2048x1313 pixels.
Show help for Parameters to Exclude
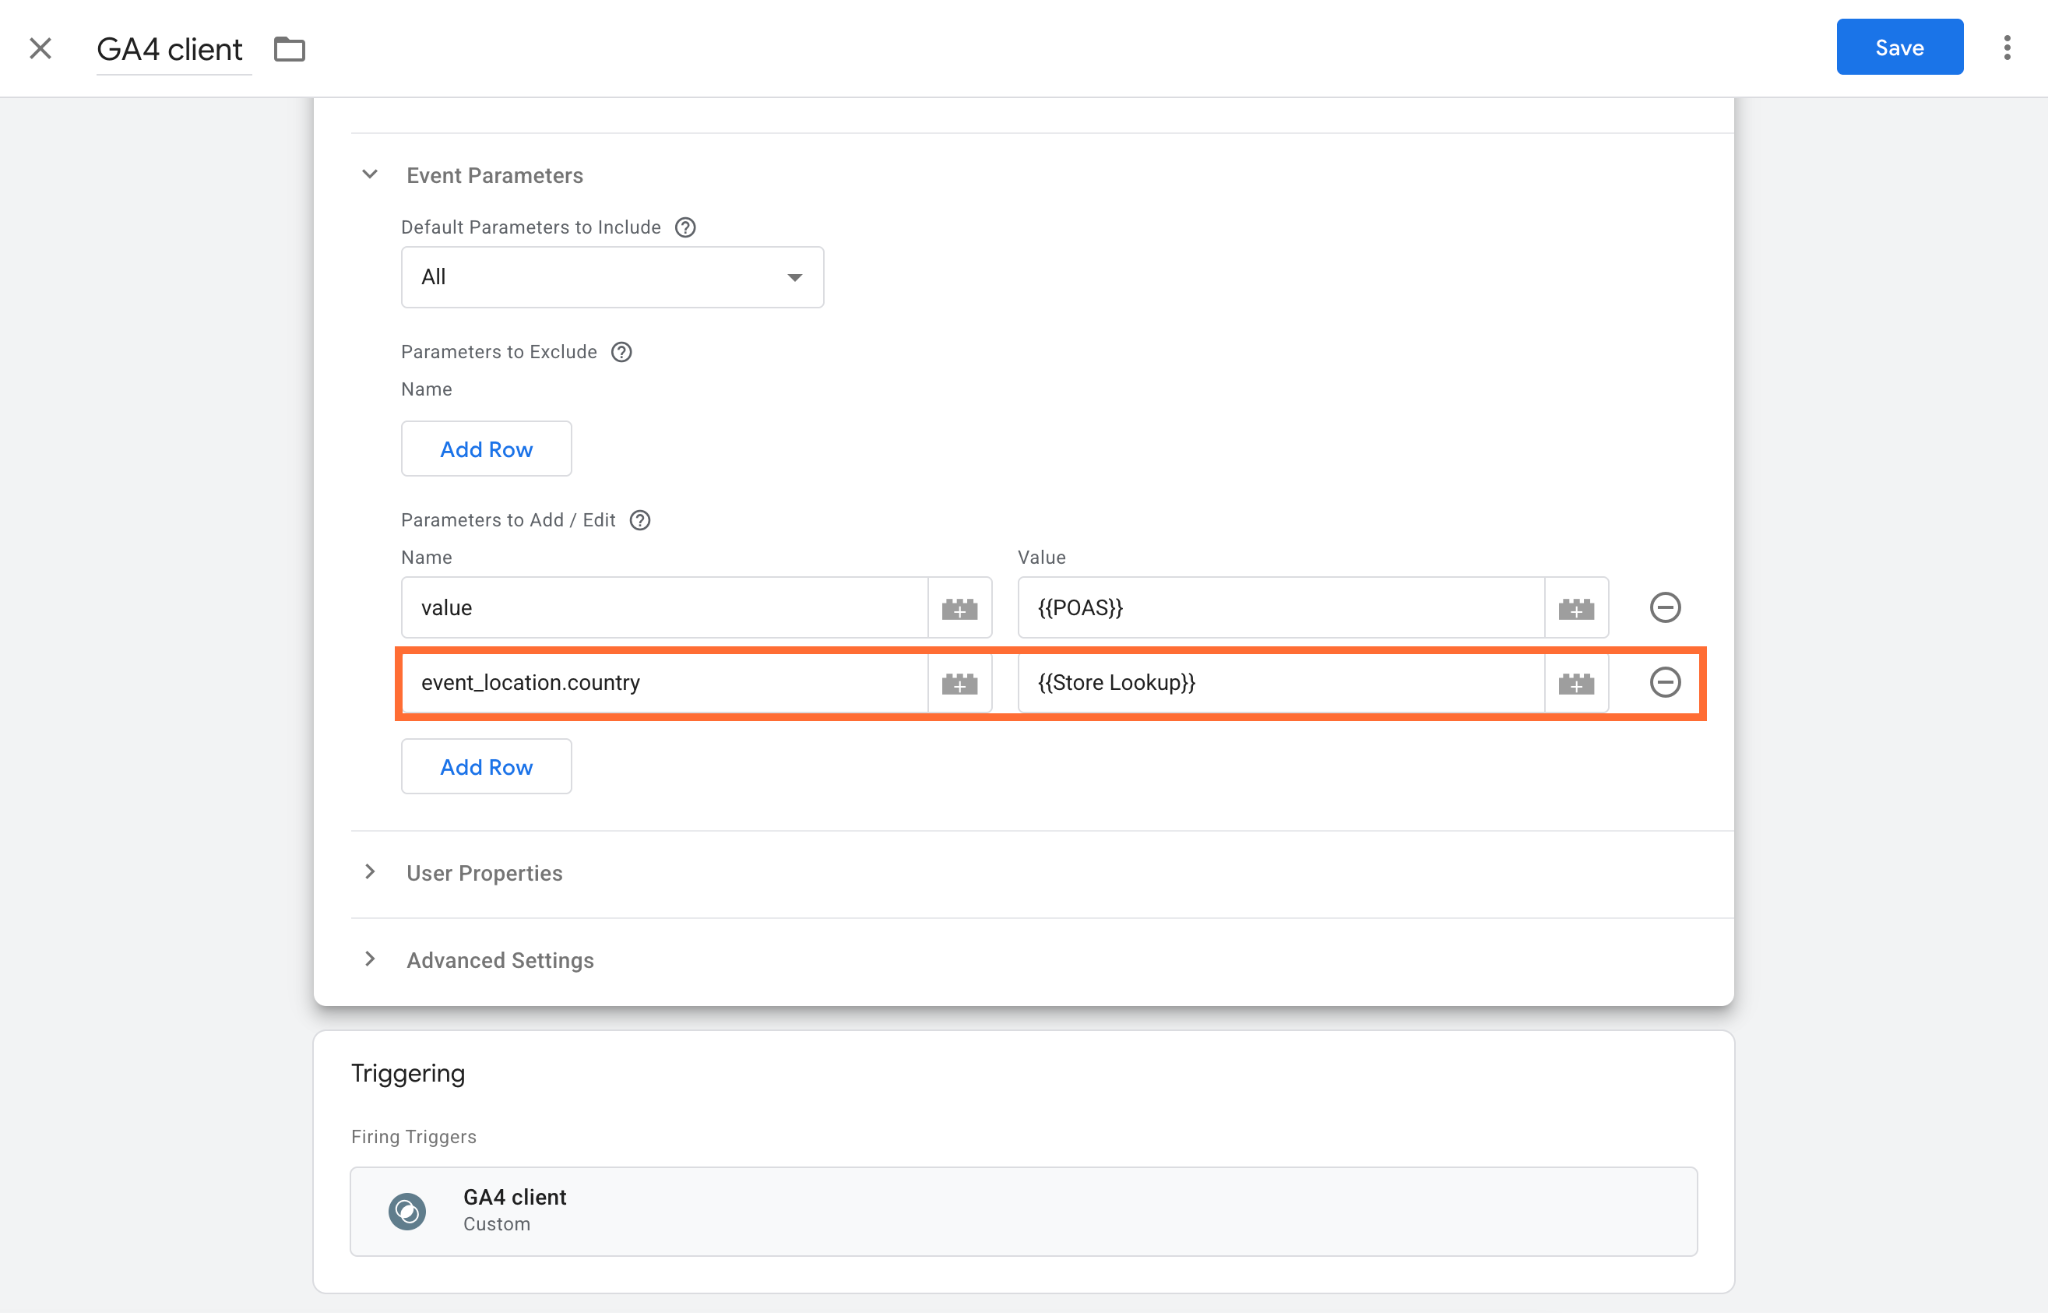tap(621, 352)
